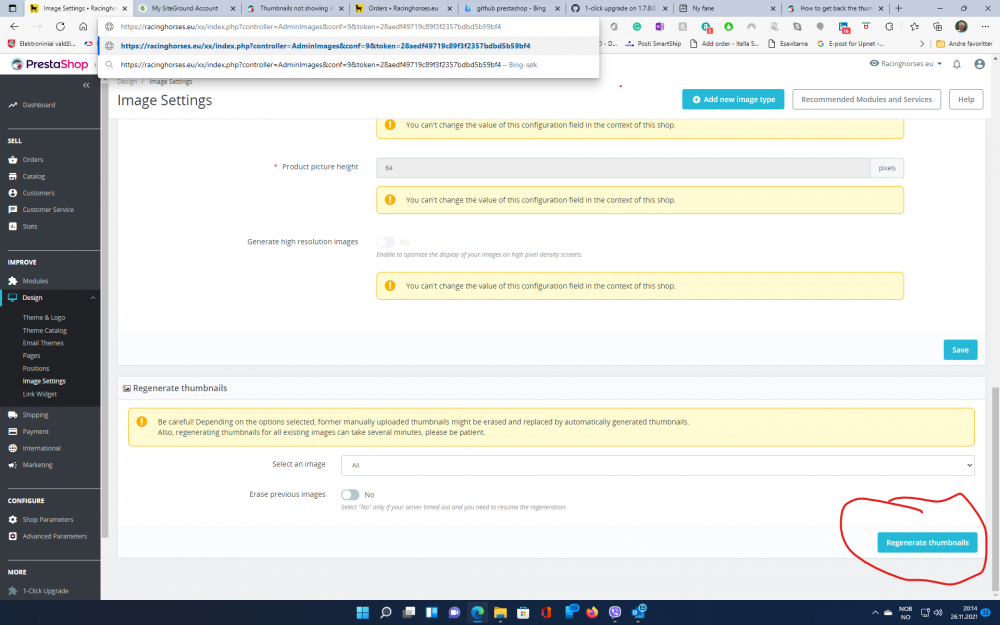Click the Product picture height field
The image size is (1000, 625).
623,168
